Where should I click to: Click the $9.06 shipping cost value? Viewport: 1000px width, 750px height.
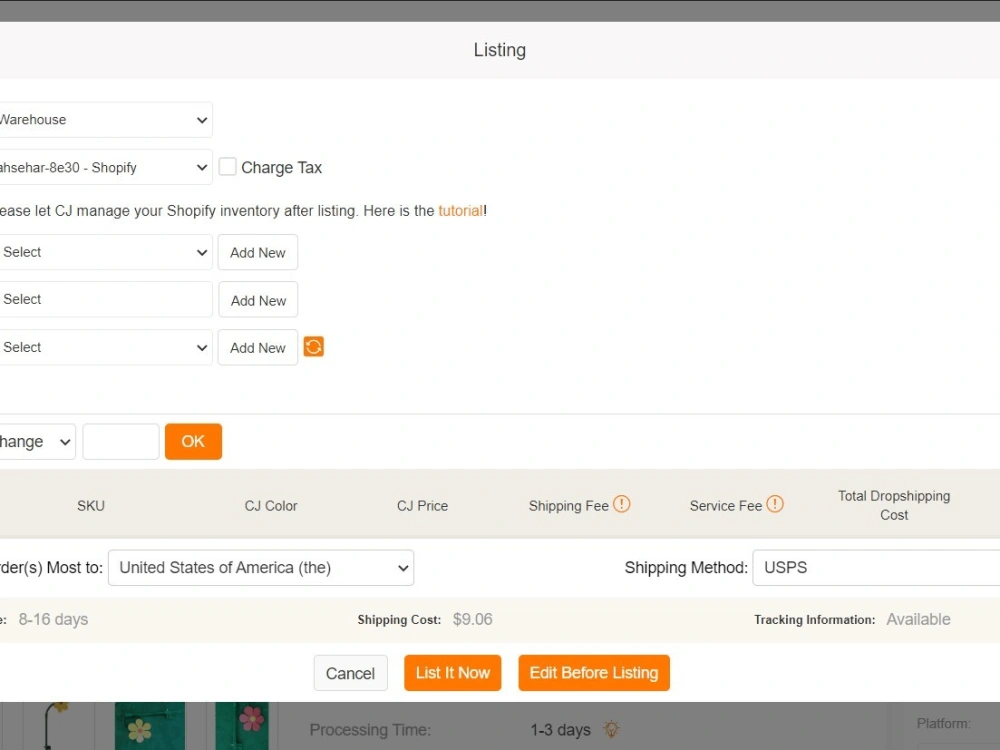click(x=473, y=619)
